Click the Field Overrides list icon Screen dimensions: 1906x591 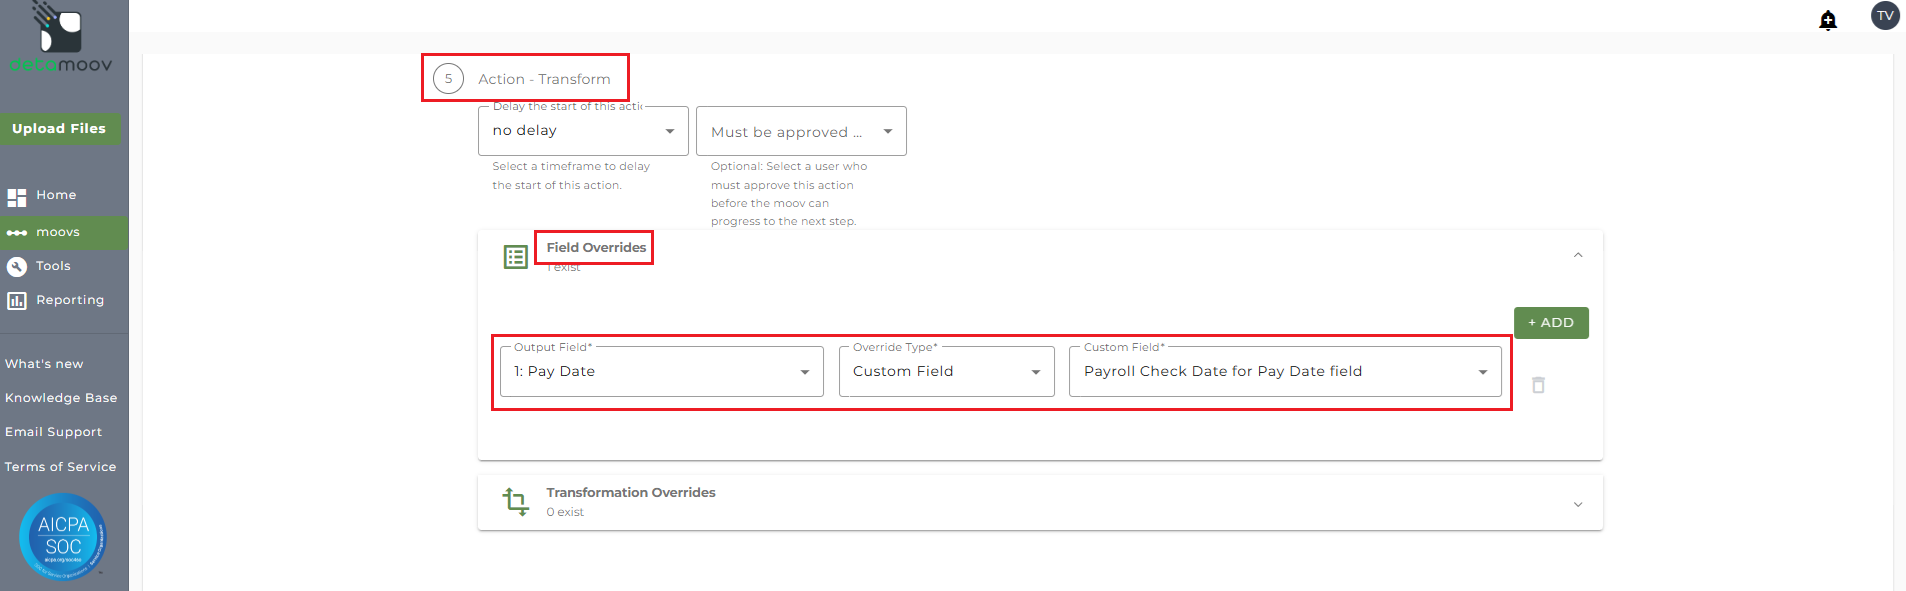516,257
